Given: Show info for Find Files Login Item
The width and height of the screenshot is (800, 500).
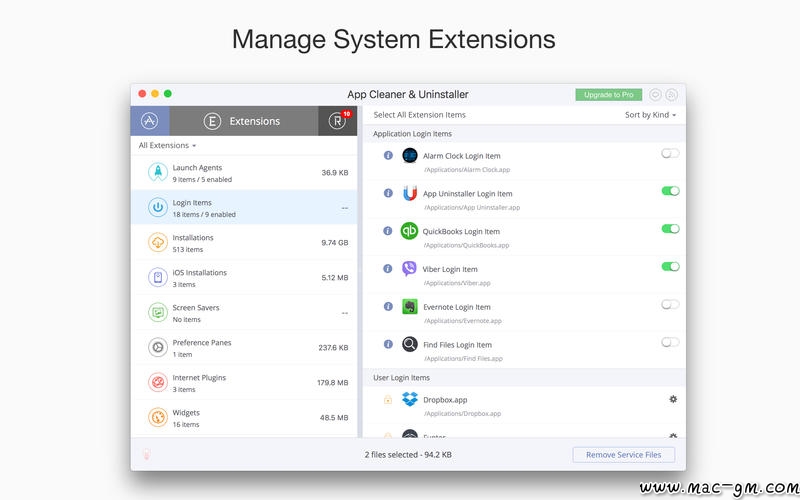Looking at the screenshot, I should click(x=388, y=344).
